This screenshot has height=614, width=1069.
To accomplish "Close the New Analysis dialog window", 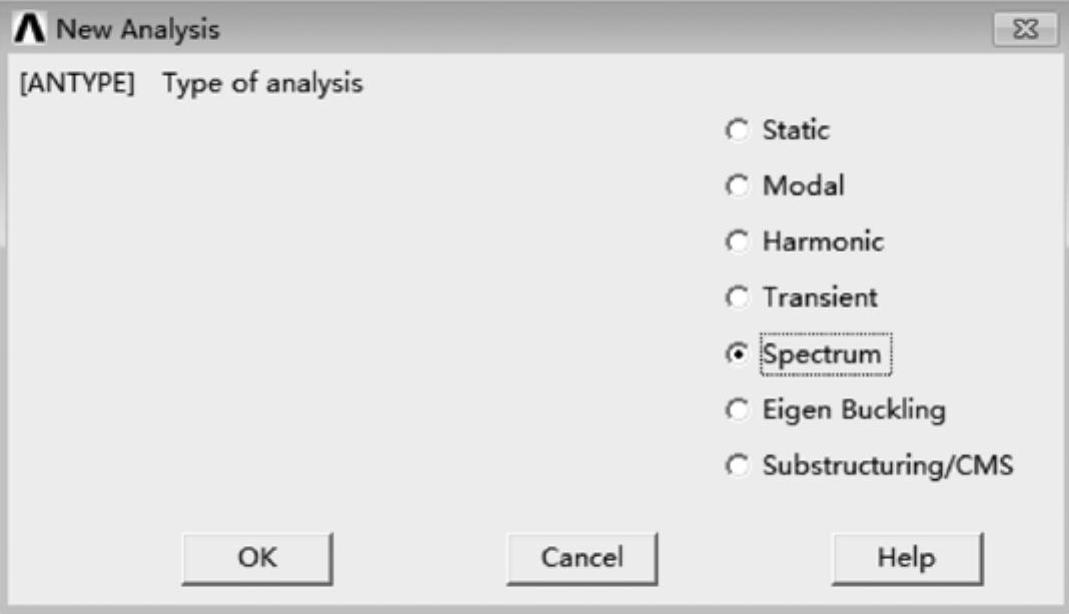I will [x=1025, y=30].
